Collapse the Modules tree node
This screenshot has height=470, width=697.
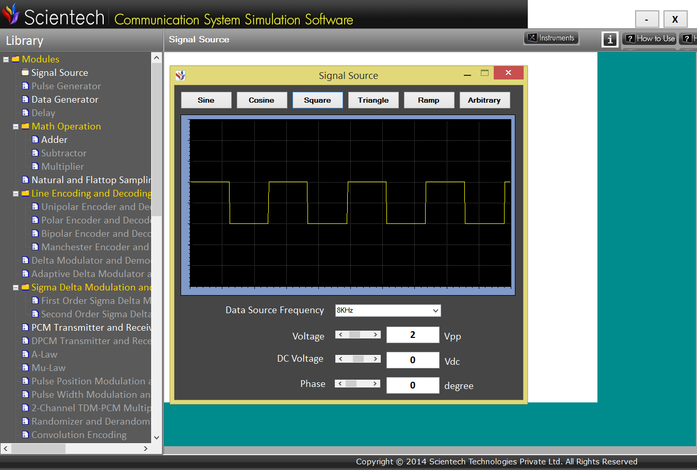6,59
